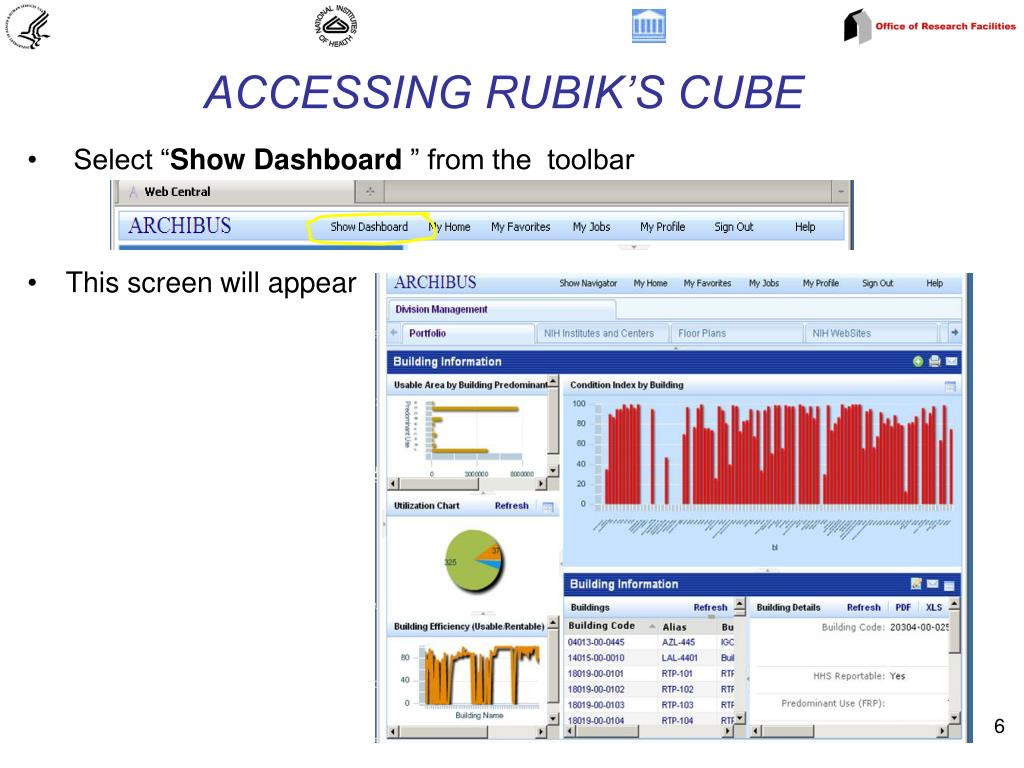Refresh the Buildings list

[x=711, y=607]
